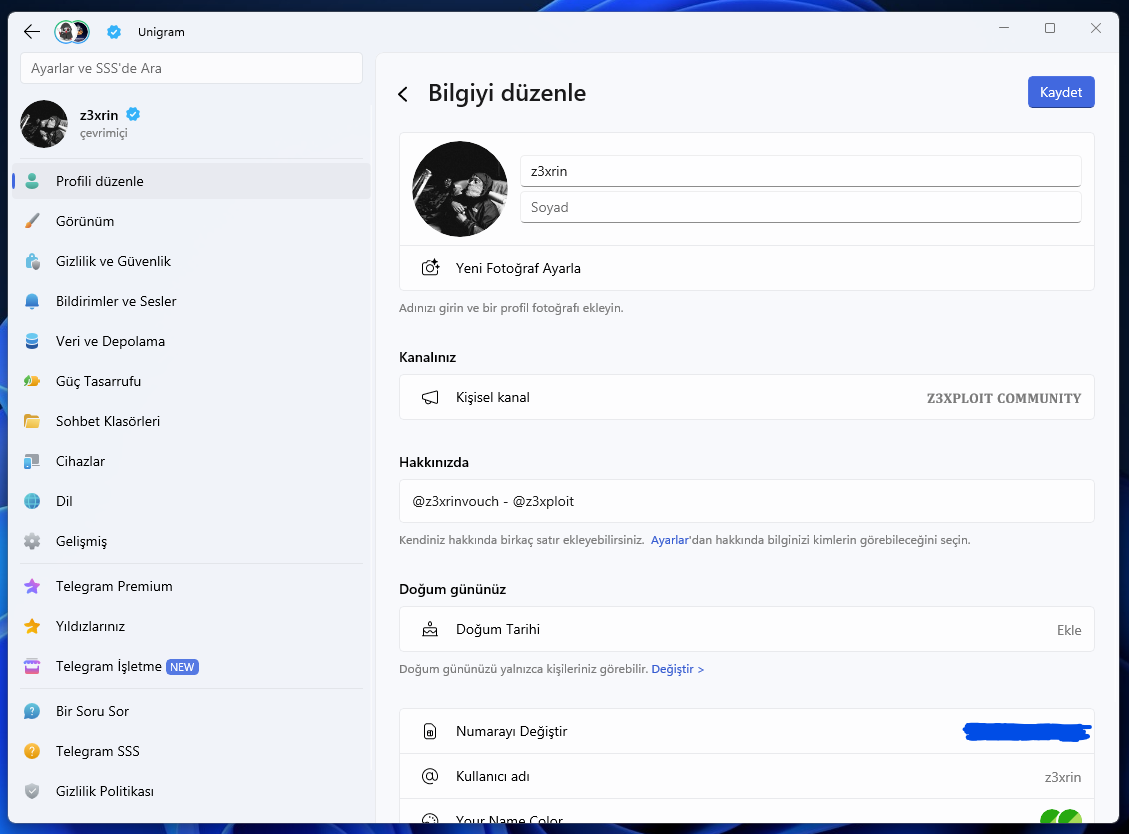
Task: Click the Yıldızlarınız gold star icon
Action: tap(32, 627)
